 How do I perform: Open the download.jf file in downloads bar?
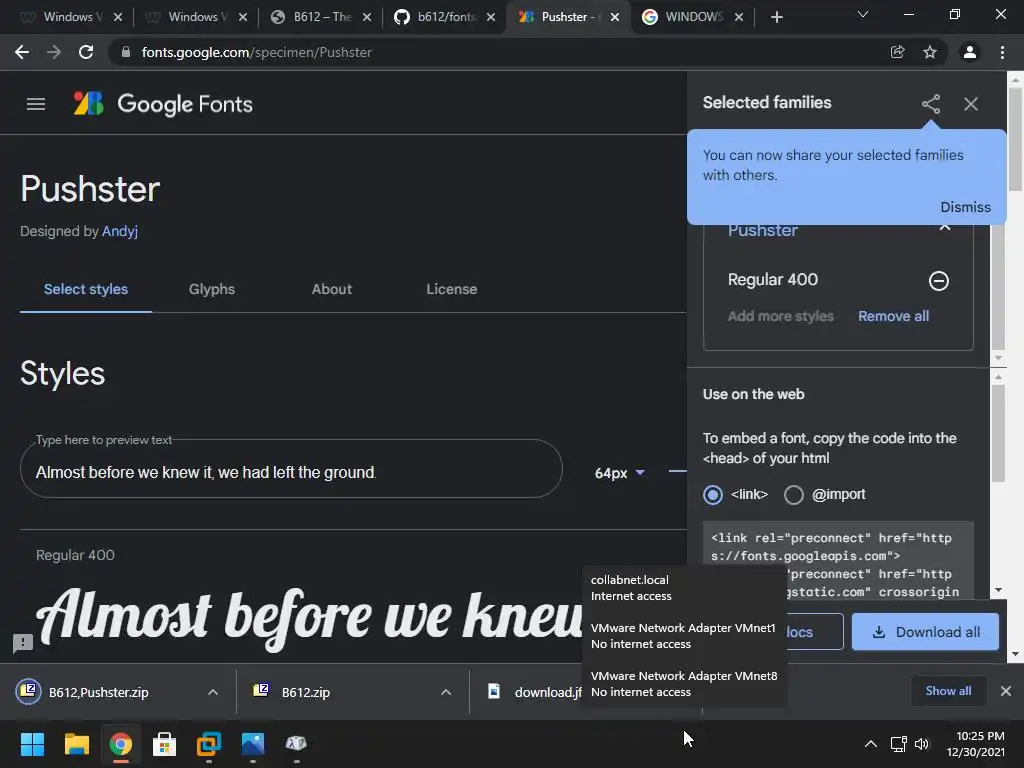[x=536, y=692]
